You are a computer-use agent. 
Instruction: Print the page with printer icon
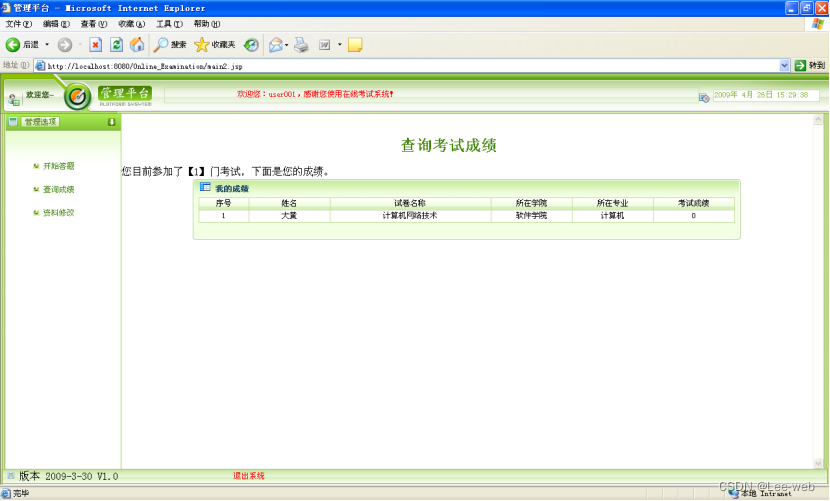[x=301, y=45]
